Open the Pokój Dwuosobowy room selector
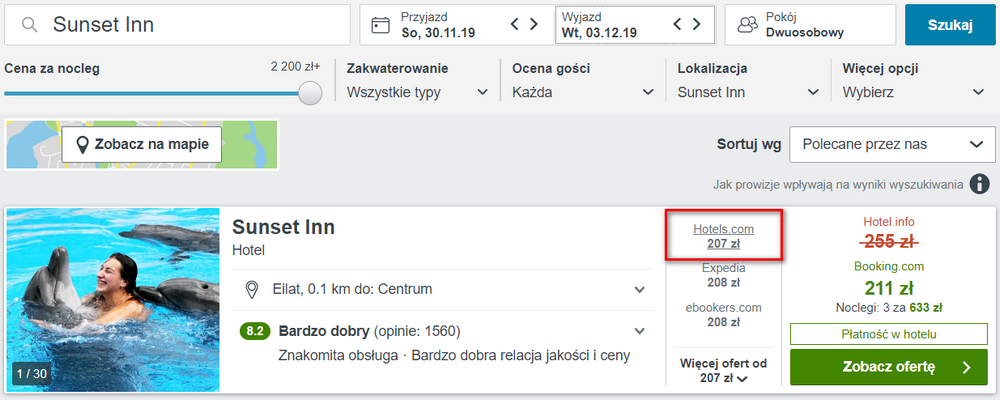The width and height of the screenshot is (1000, 400). (x=810, y=25)
